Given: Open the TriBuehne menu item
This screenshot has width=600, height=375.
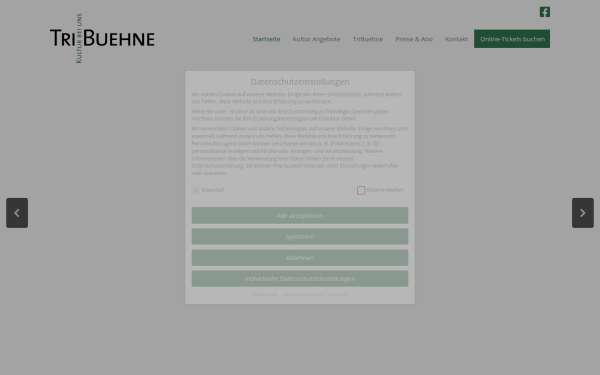Looking at the screenshot, I should 367,39.
